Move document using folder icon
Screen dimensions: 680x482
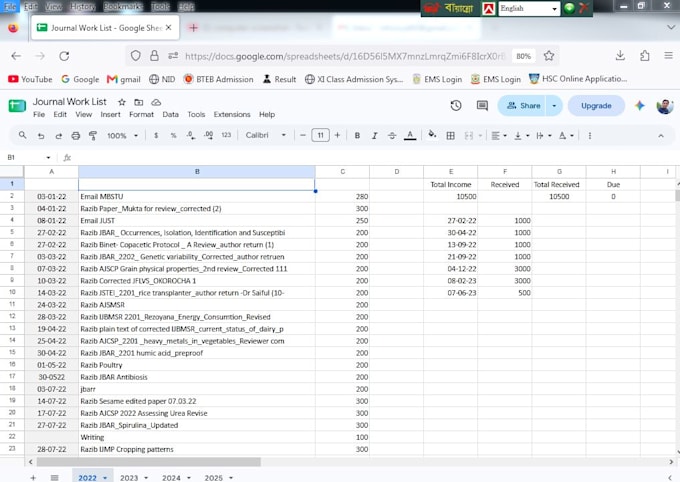pos(139,102)
